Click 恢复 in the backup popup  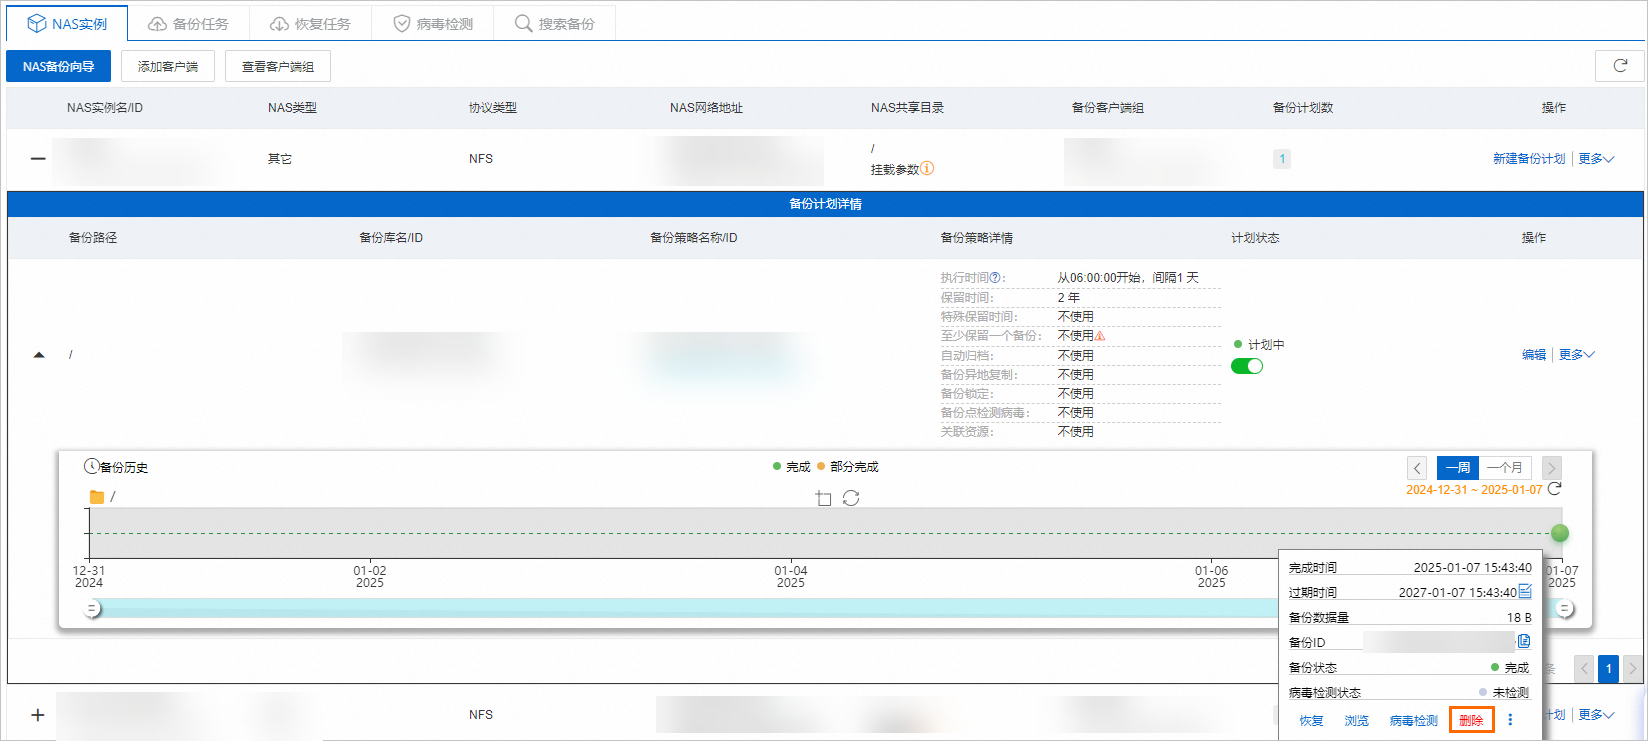click(1311, 721)
